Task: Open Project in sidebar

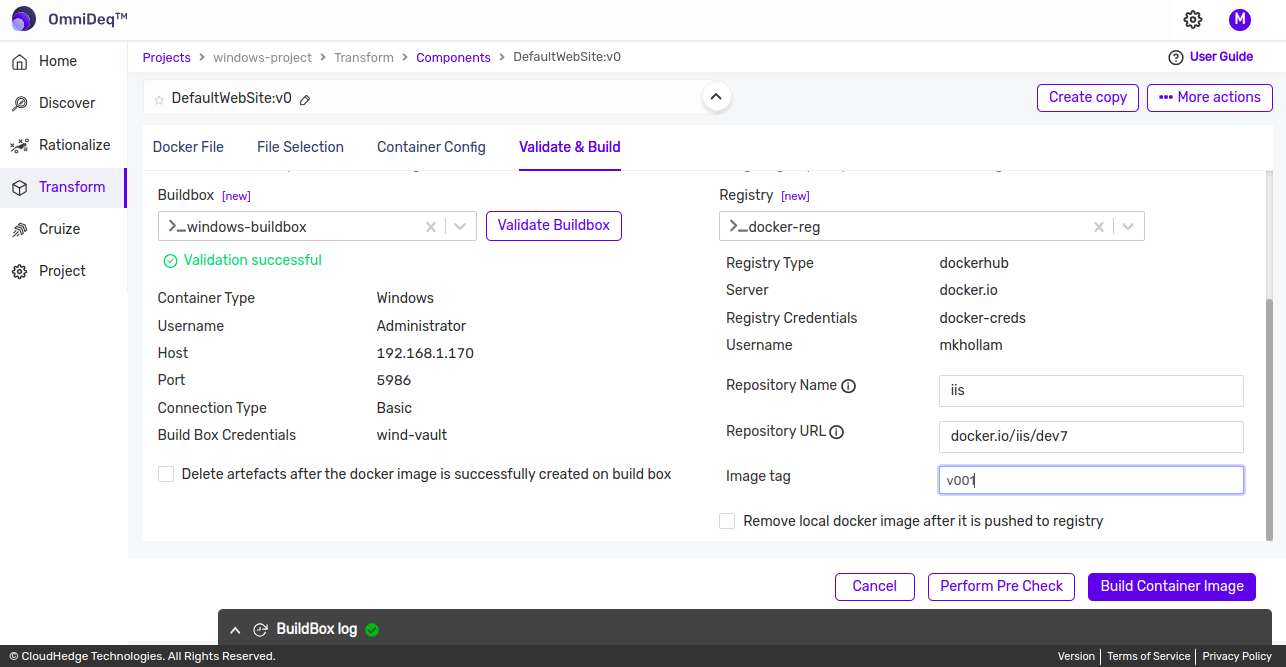Action: pos(62,271)
